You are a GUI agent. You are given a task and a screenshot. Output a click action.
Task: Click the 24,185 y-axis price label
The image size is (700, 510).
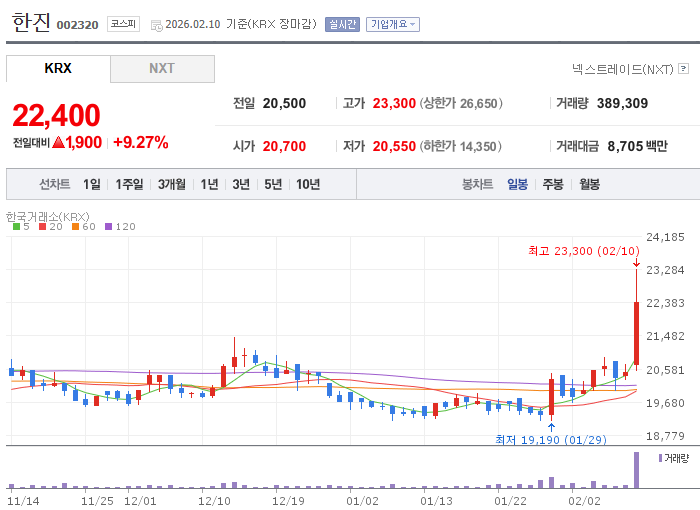click(x=665, y=237)
